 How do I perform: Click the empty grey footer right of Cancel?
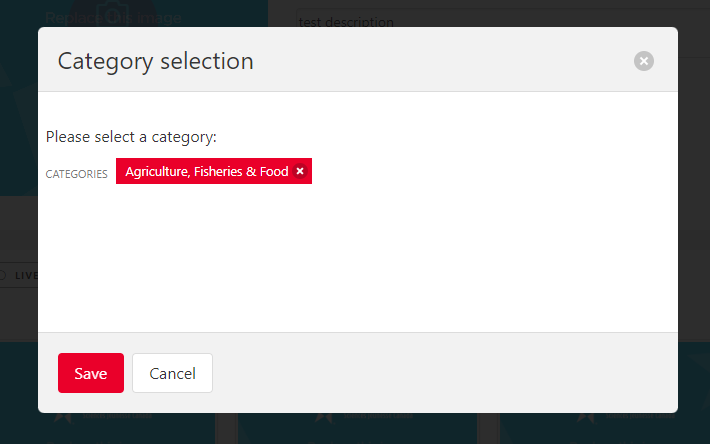click(x=440, y=373)
